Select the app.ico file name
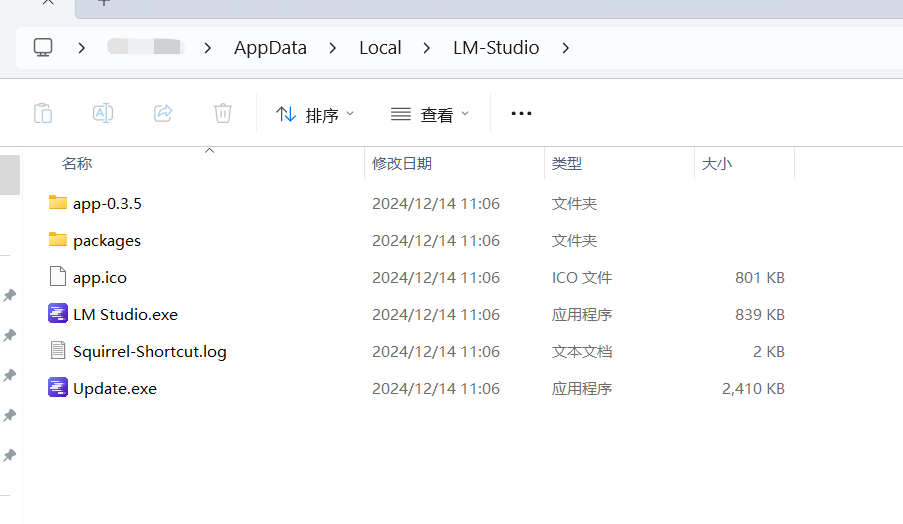 click(100, 278)
